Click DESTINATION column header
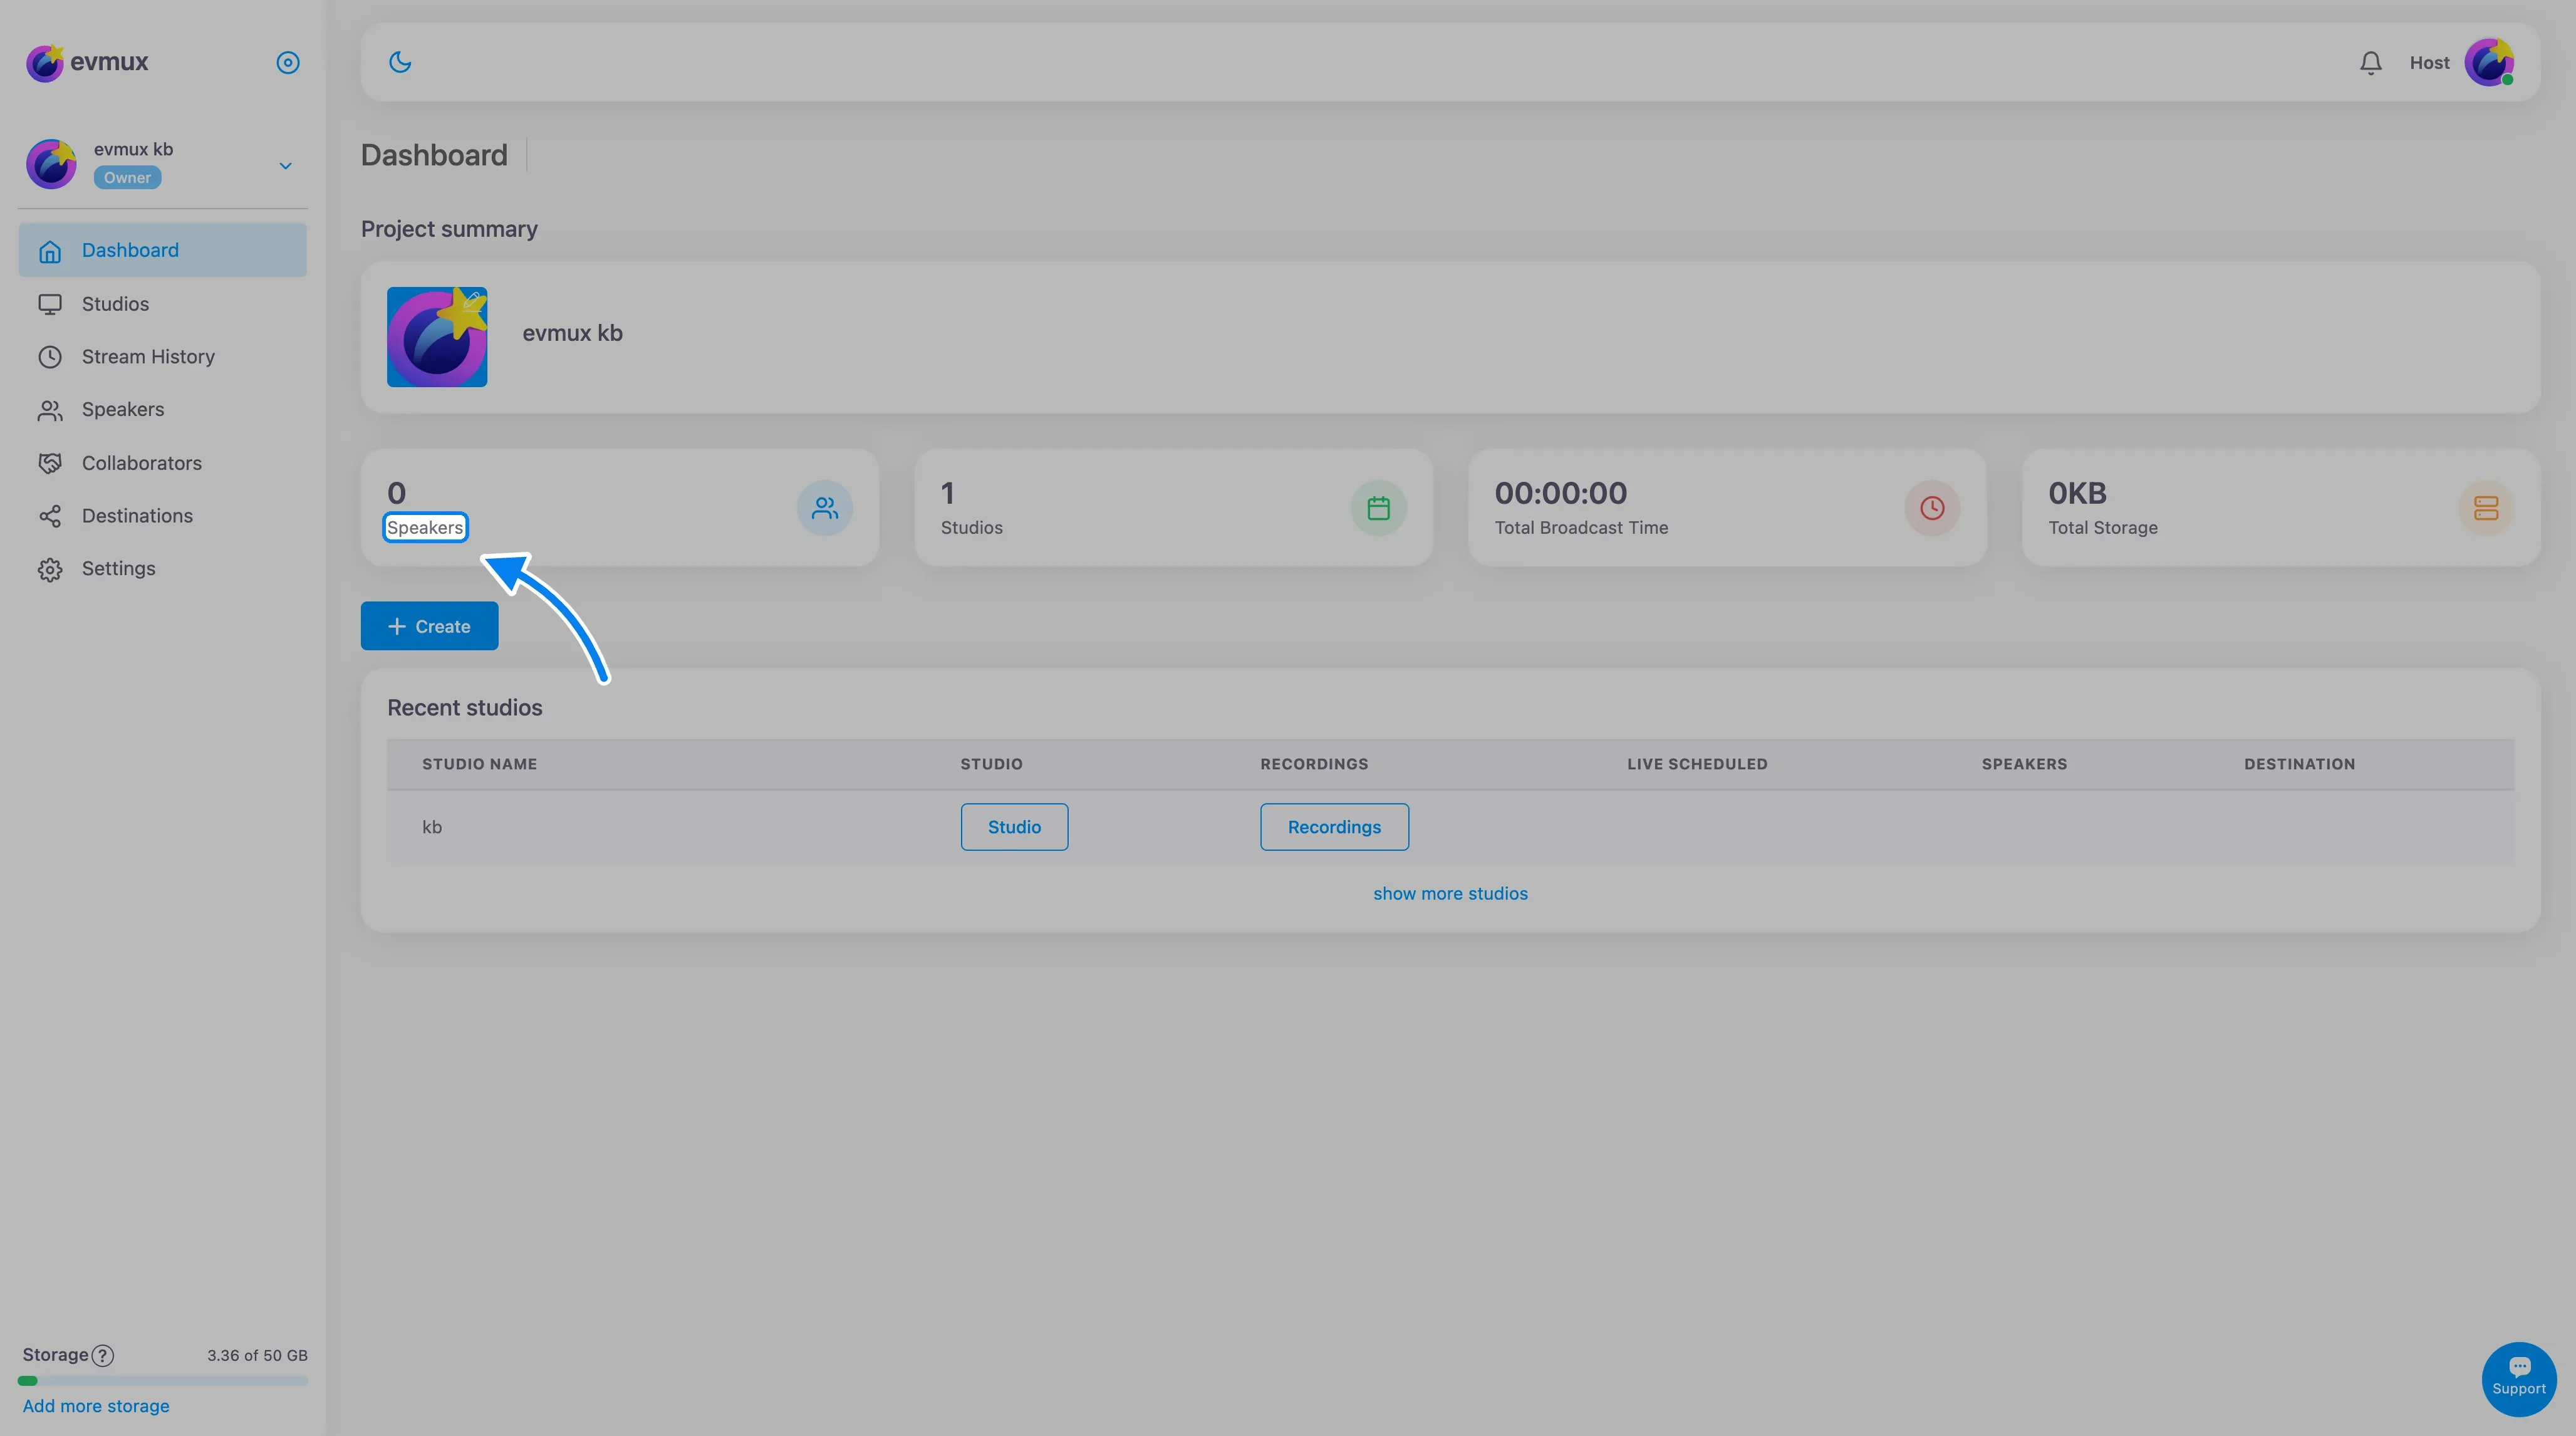This screenshot has width=2576, height=1436. (2299, 764)
